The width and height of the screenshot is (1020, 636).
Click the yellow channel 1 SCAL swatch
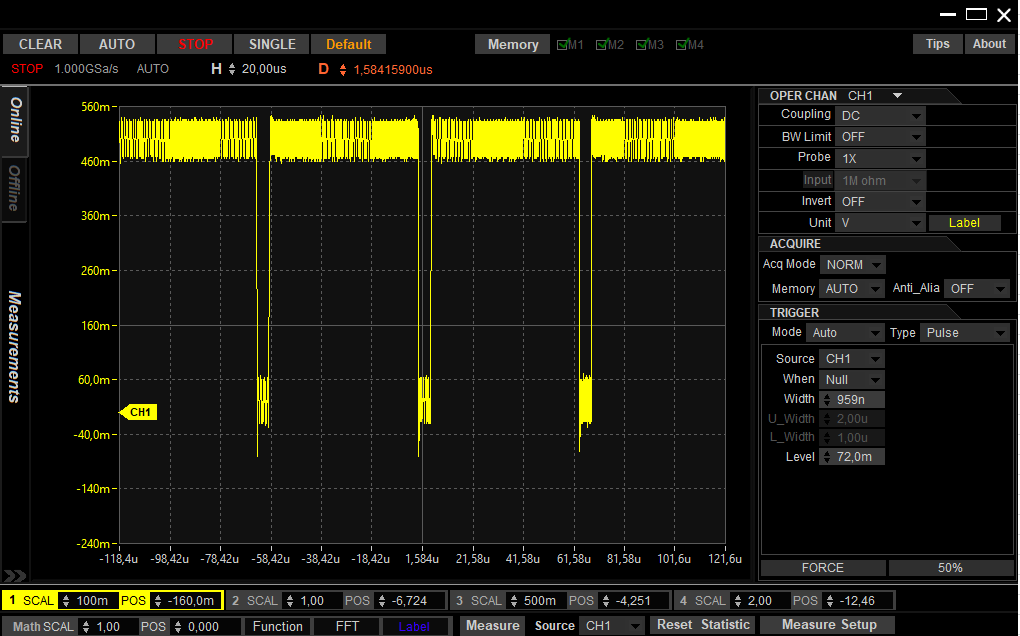pyautogui.click(x=30, y=601)
